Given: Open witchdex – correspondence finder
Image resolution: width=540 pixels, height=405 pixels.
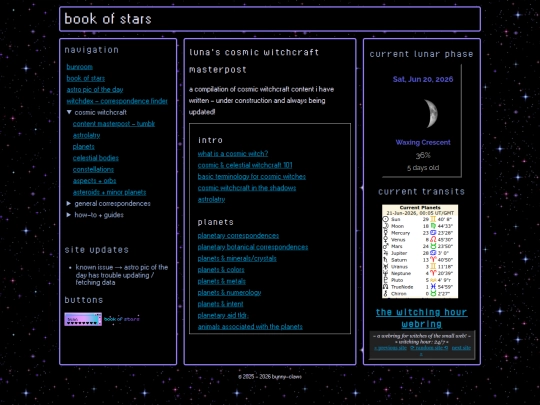Looking at the screenshot, I should click(117, 101).
